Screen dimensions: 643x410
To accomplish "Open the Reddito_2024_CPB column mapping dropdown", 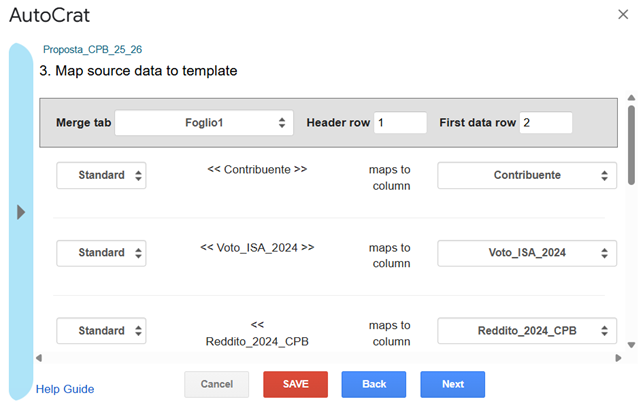I will coord(527,330).
